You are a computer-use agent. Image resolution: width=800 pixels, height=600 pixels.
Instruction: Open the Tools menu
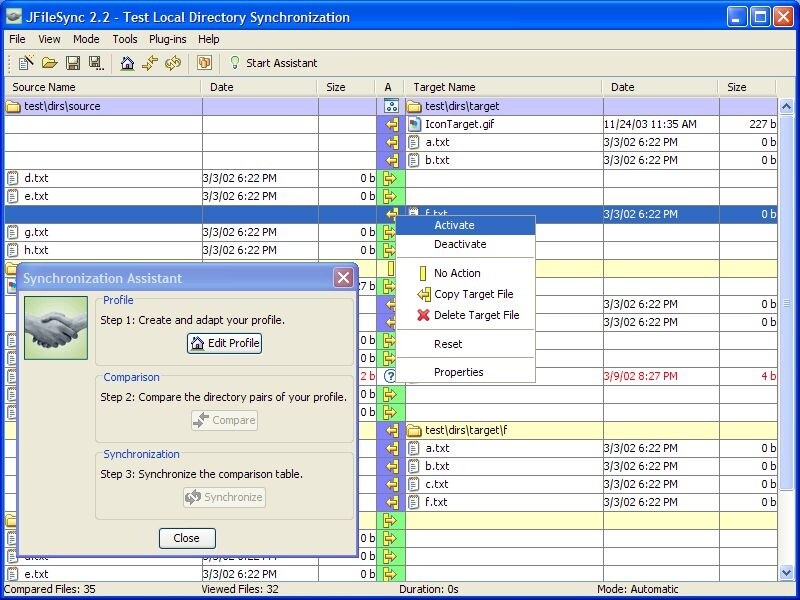click(x=124, y=39)
